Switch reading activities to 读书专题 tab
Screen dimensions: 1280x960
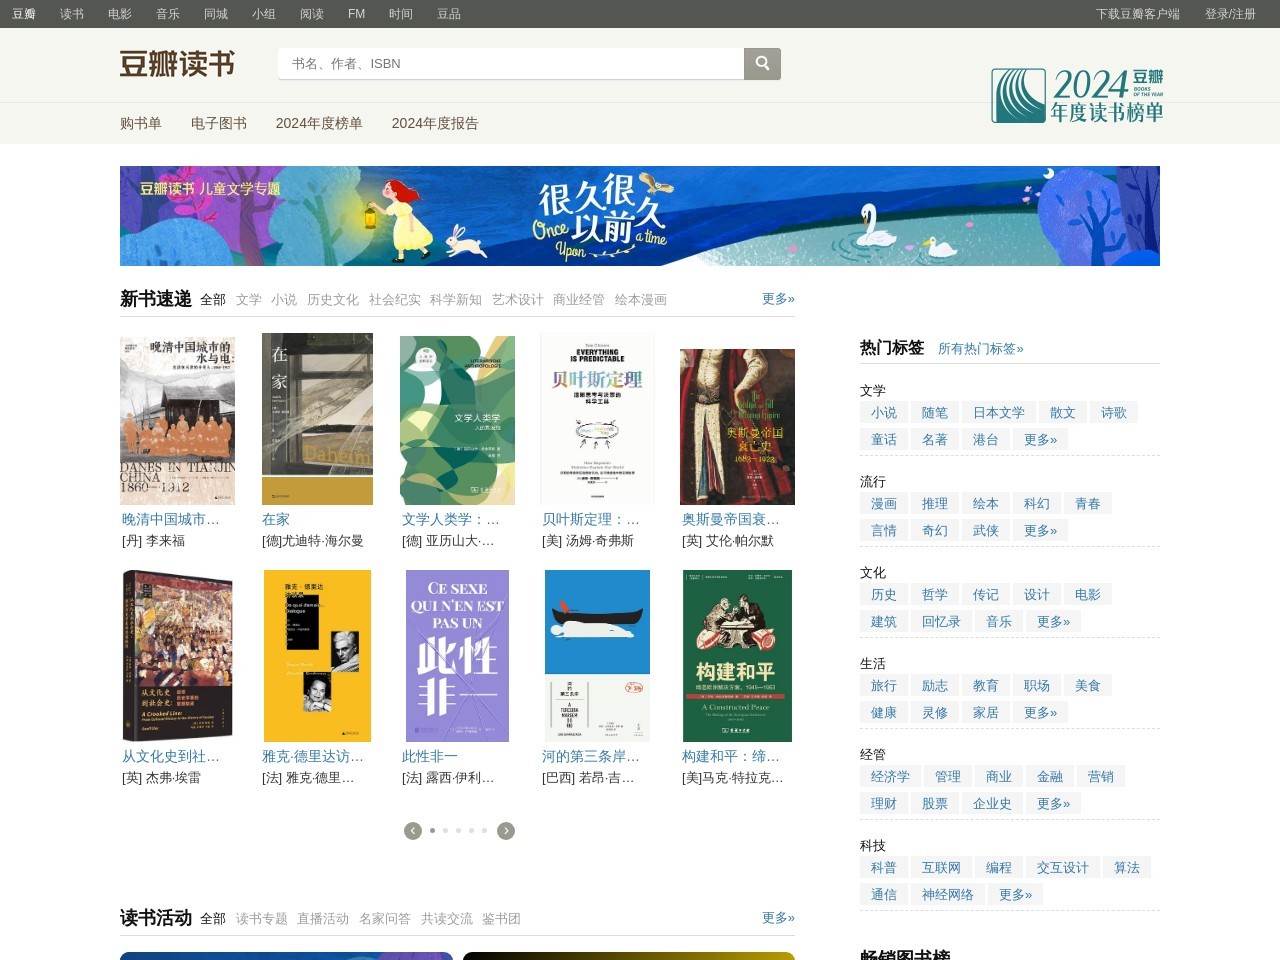(262, 919)
